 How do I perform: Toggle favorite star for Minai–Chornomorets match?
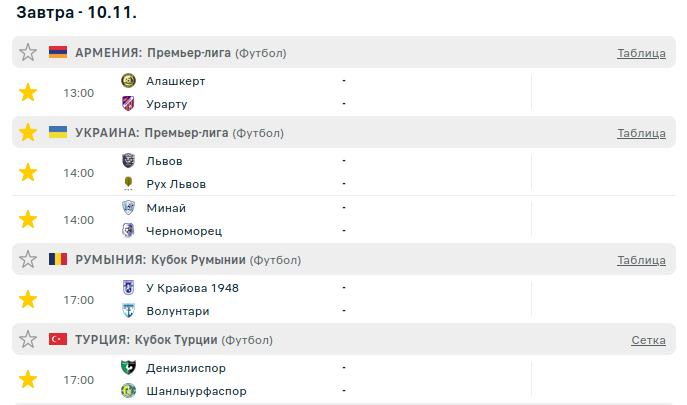pyautogui.click(x=28, y=219)
